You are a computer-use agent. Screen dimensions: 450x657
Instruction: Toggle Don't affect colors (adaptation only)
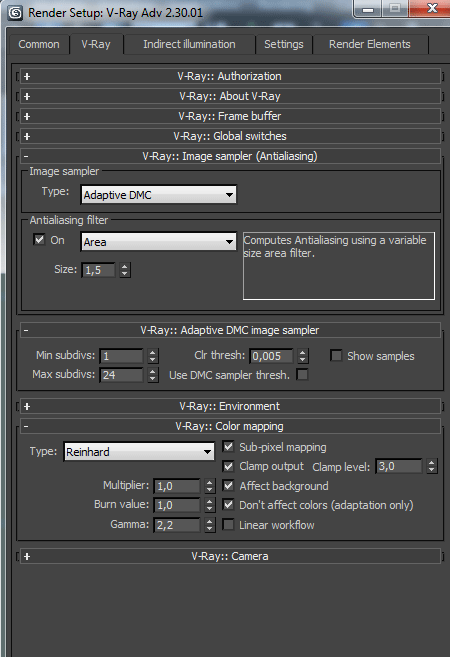click(228, 504)
